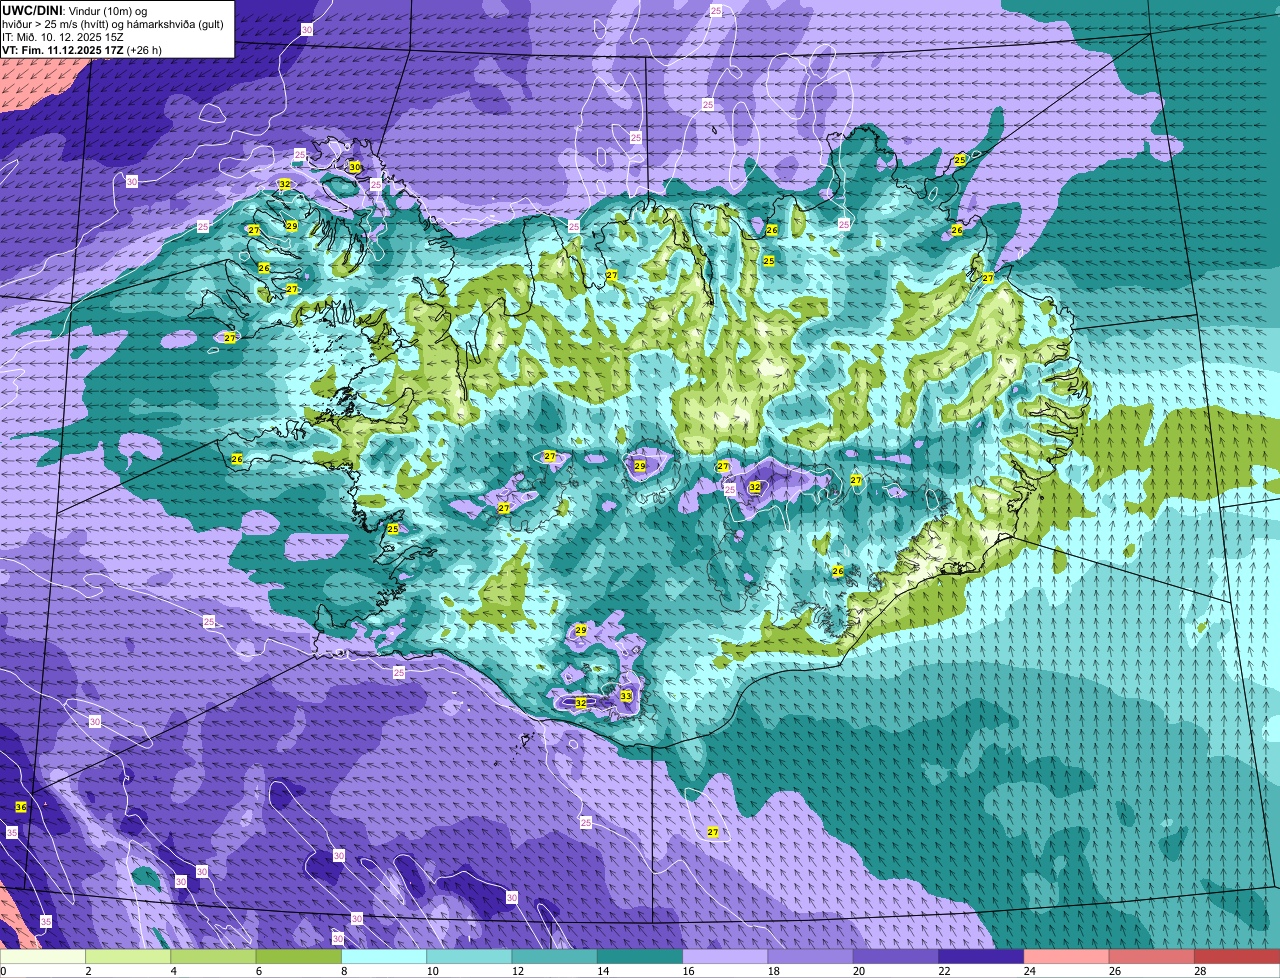Screen dimensions: 1280x978
Task: Select legend swatch between 12 and 14
Action: coord(554,957)
